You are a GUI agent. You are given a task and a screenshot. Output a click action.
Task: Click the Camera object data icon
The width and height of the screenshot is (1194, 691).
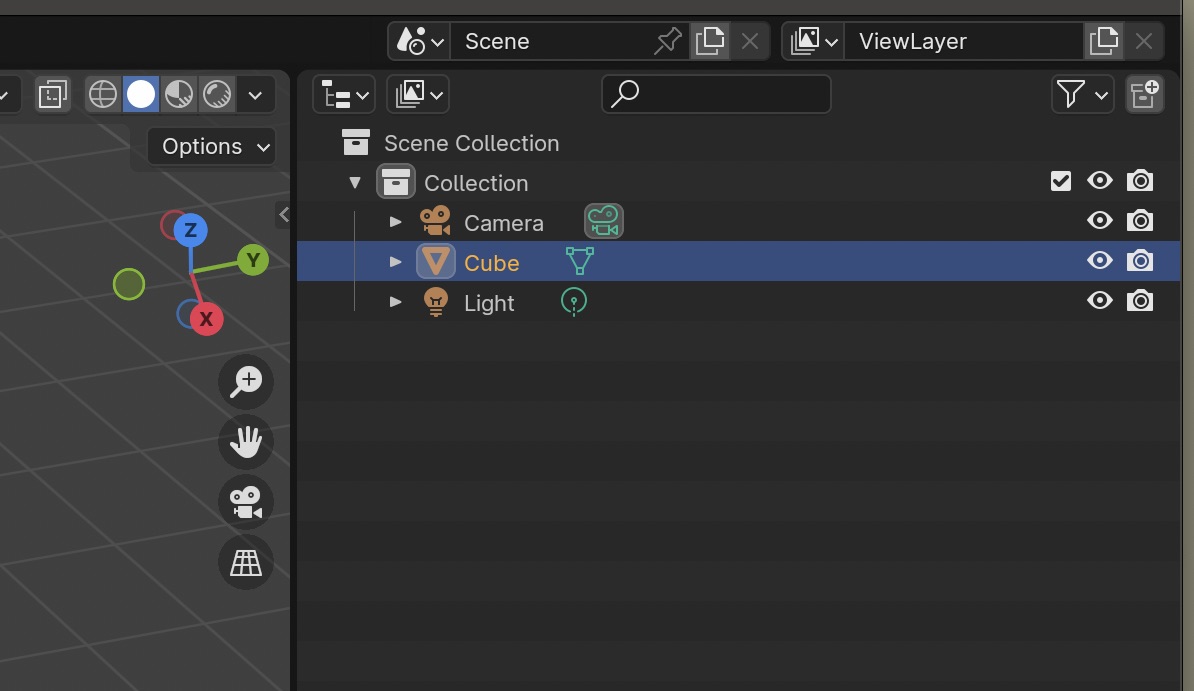(x=604, y=222)
